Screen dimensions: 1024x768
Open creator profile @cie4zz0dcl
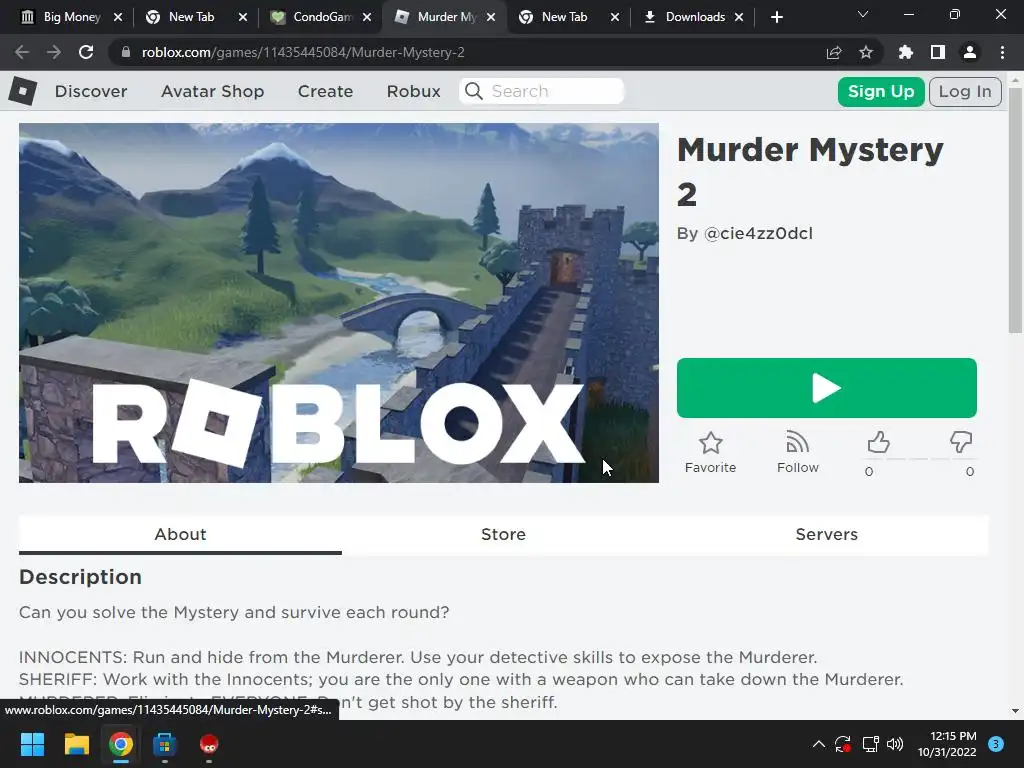758,233
